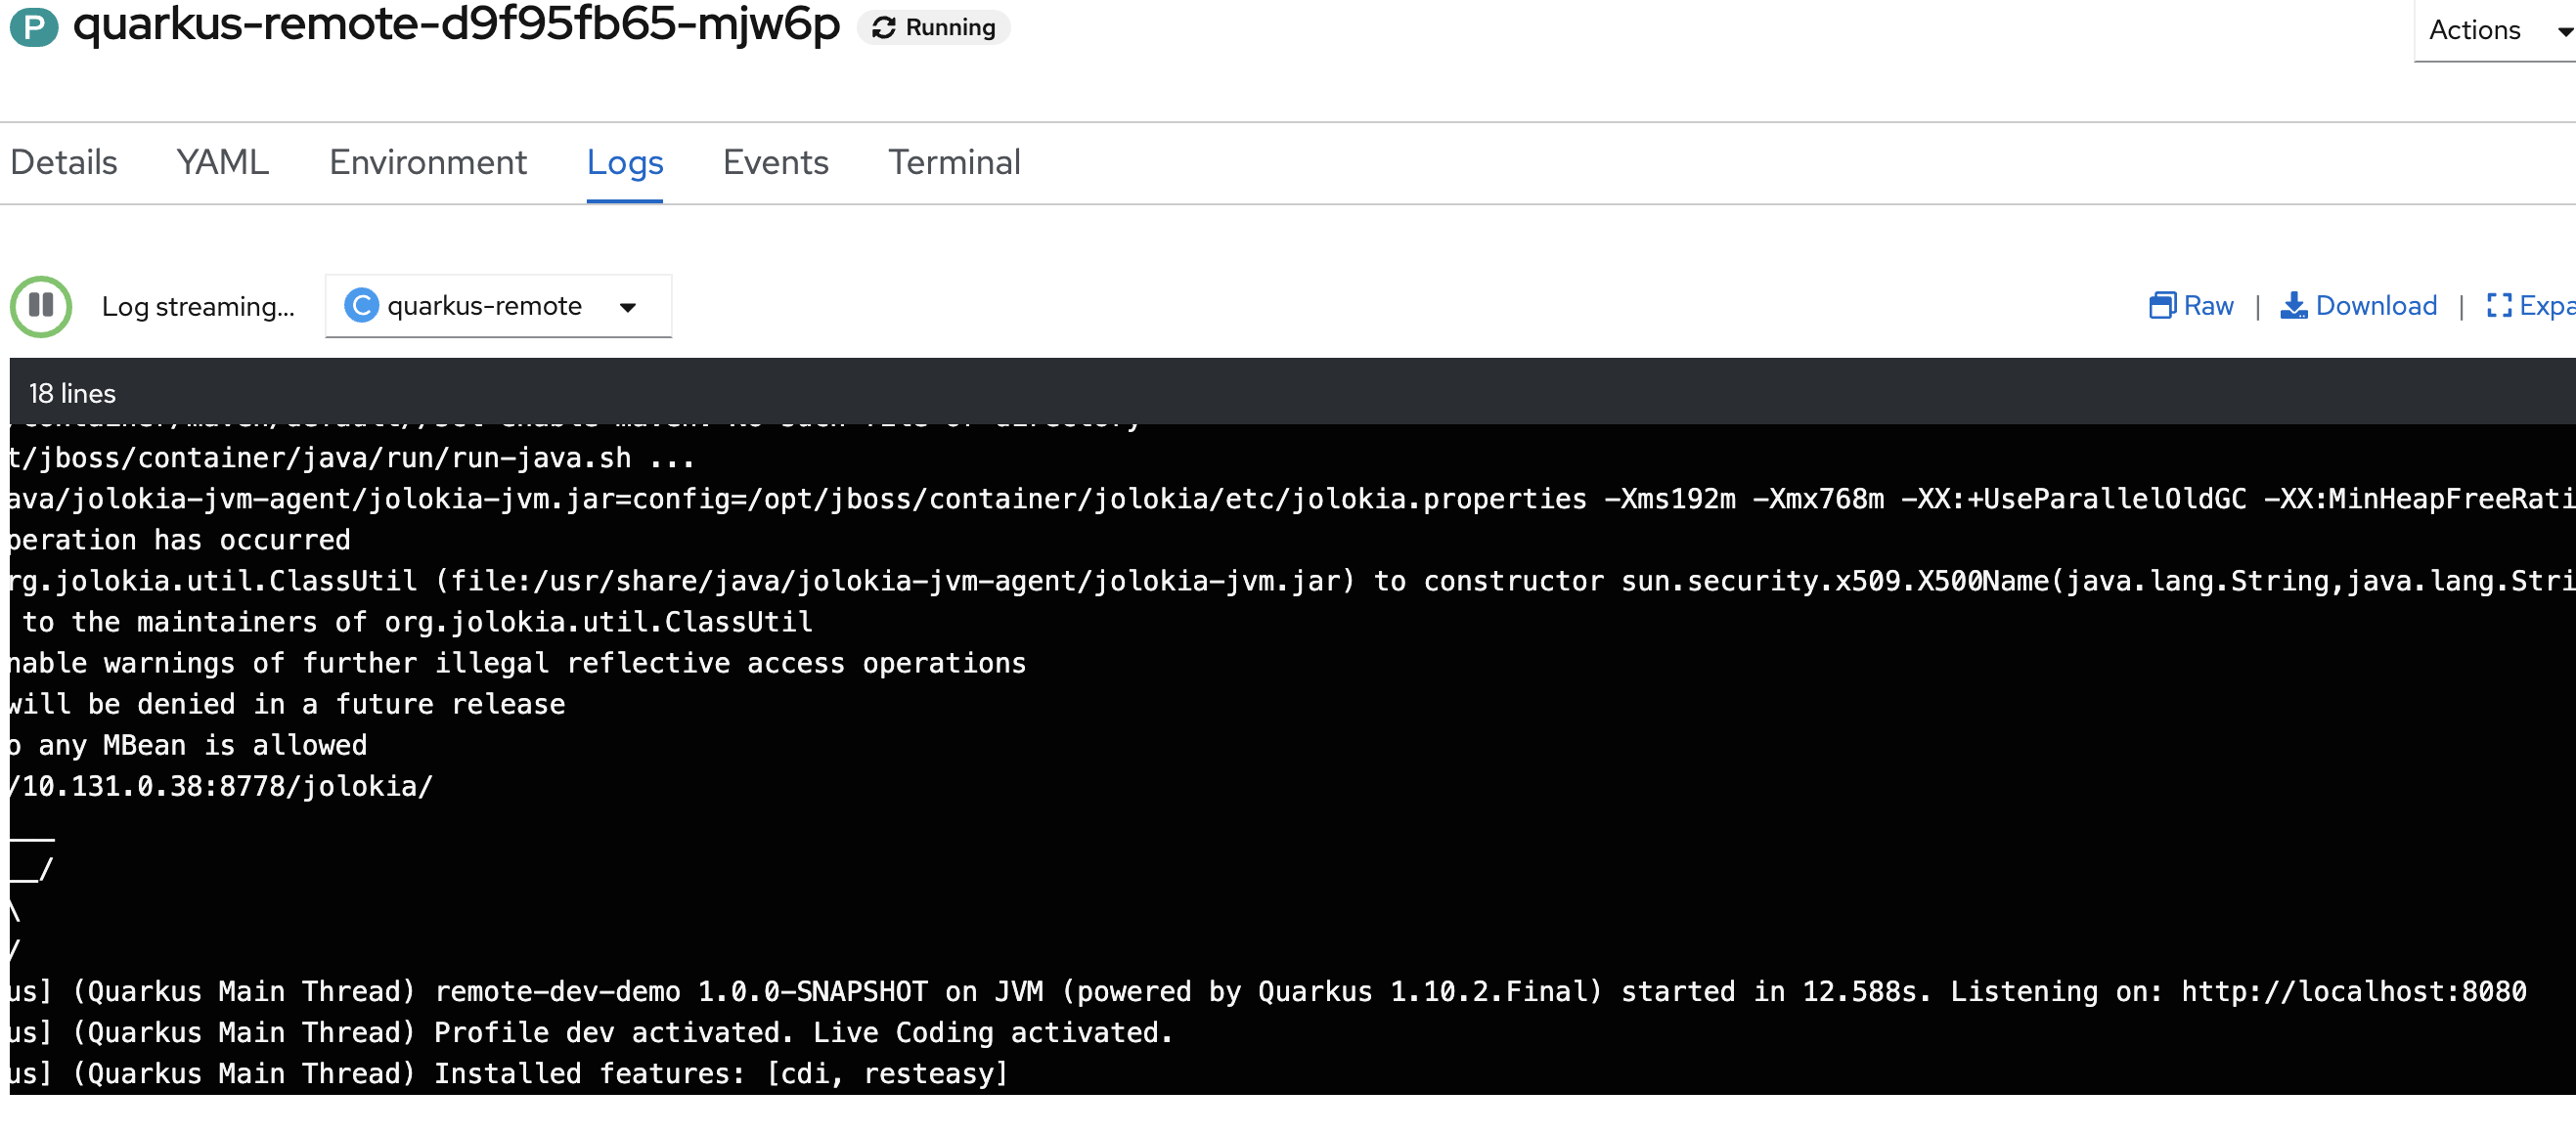Click the Raw file icon

pyautogui.click(x=2163, y=305)
